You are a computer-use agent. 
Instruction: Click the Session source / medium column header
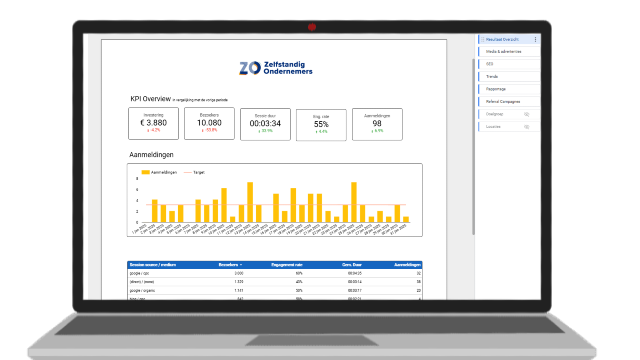[153, 265]
